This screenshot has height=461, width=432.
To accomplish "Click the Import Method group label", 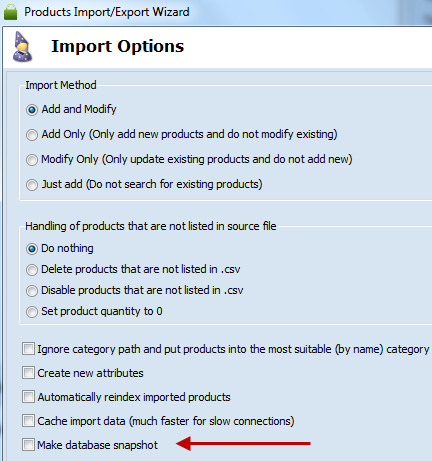I will pyautogui.click(x=61, y=85).
